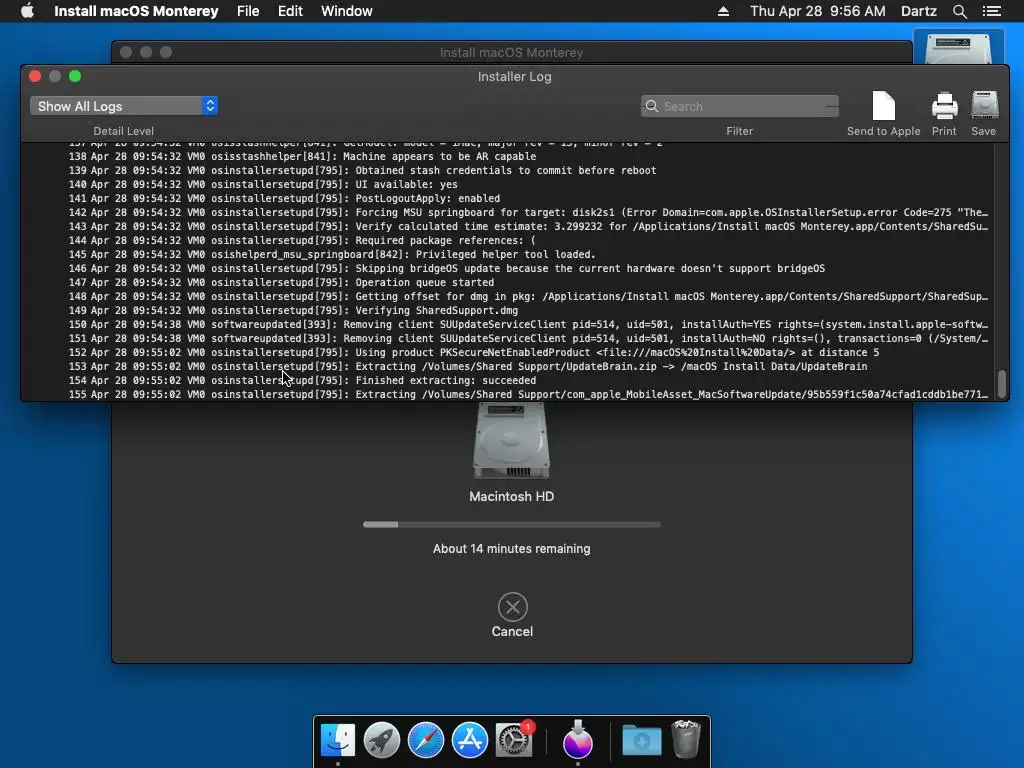
Task: Open Install macOS Monterey app menu
Action: tap(136, 11)
